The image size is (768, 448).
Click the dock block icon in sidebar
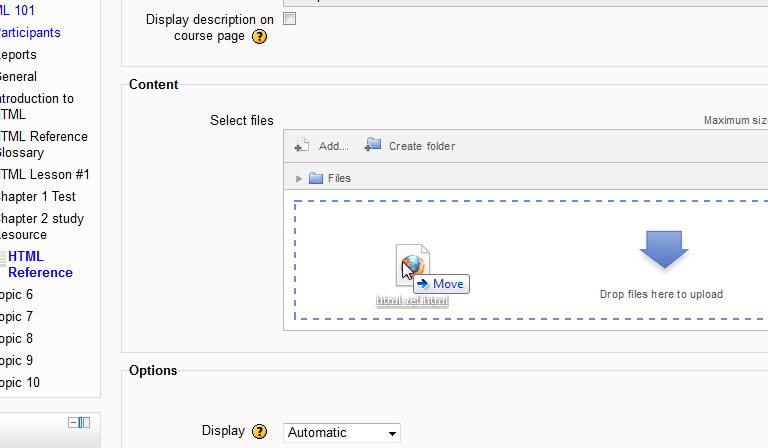coord(85,422)
